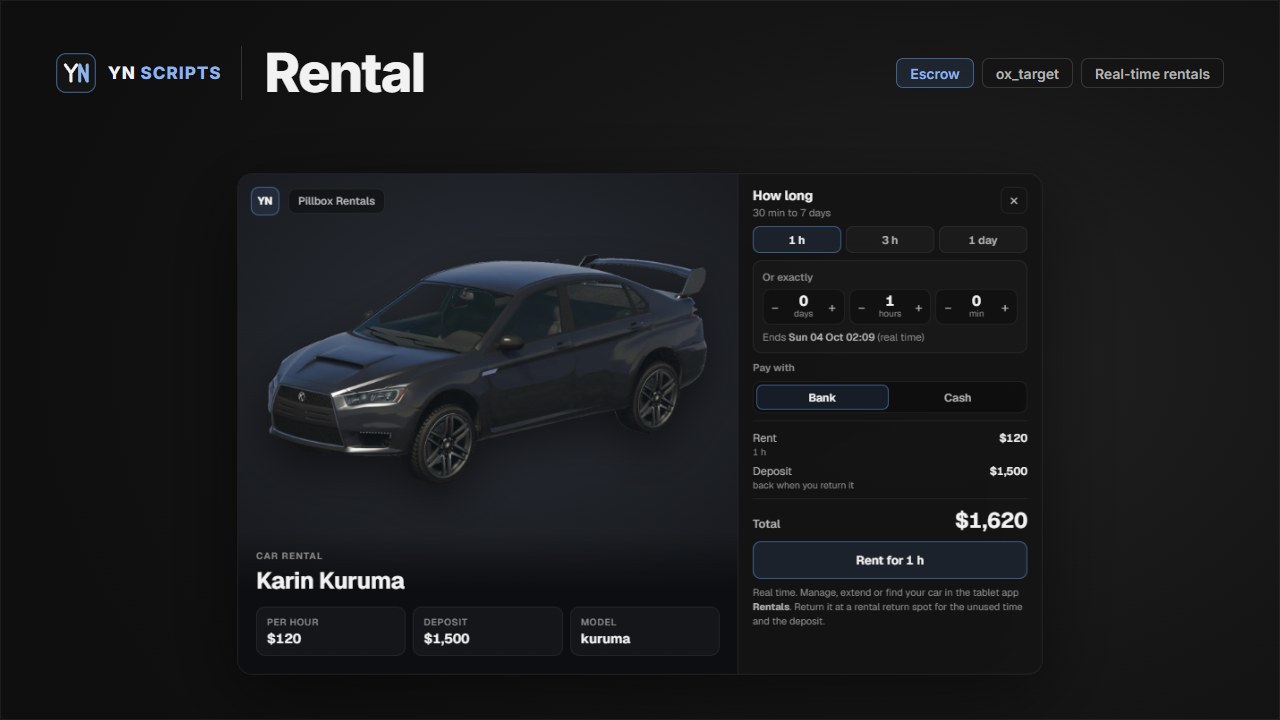Click the Karin Kuruma title text

tap(330, 581)
